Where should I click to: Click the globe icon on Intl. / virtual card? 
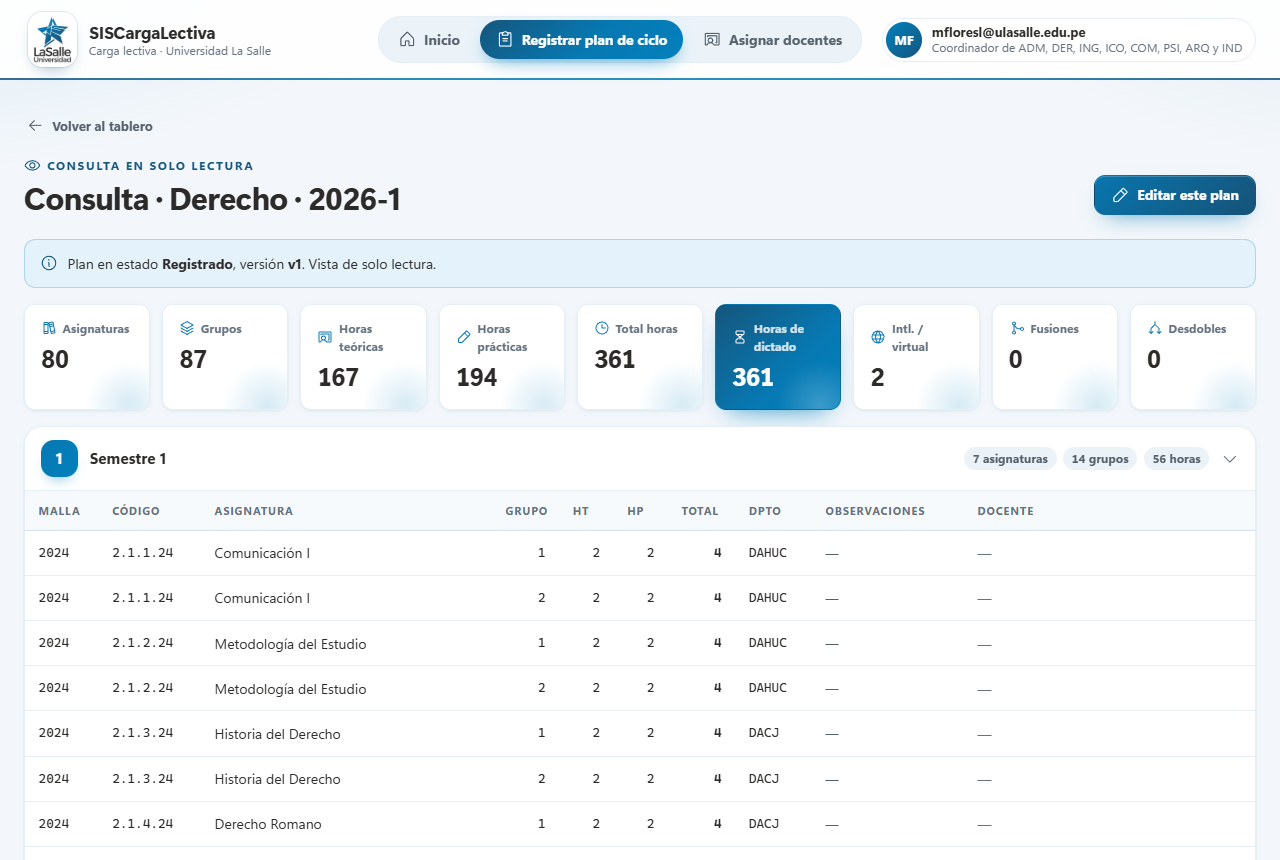pos(878,337)
